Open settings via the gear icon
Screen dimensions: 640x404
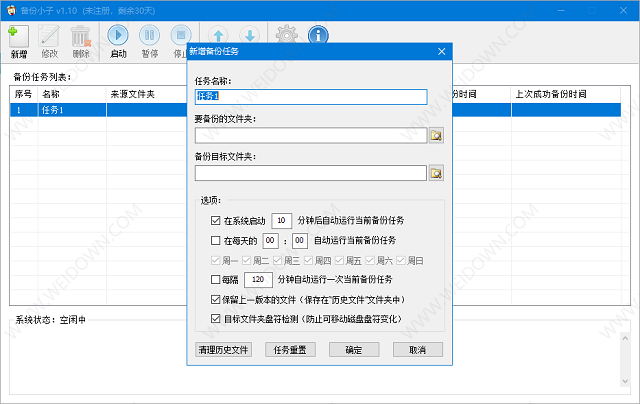click(287, 37)
